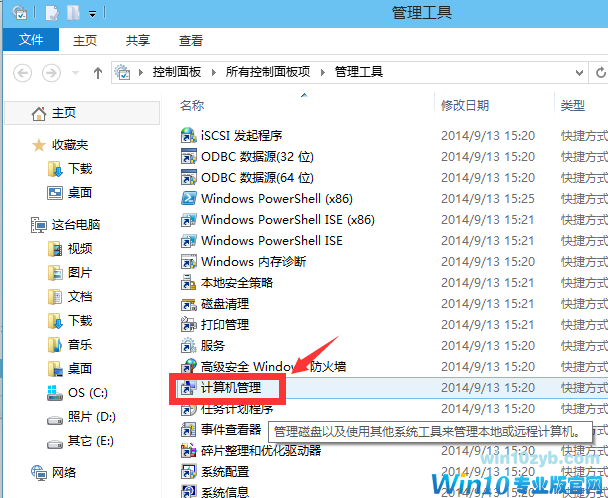The image size is (608, 498).
Task: Select 这台电脑 in the navigation pane
Action: pyautogui.click(x=76, y=225)
